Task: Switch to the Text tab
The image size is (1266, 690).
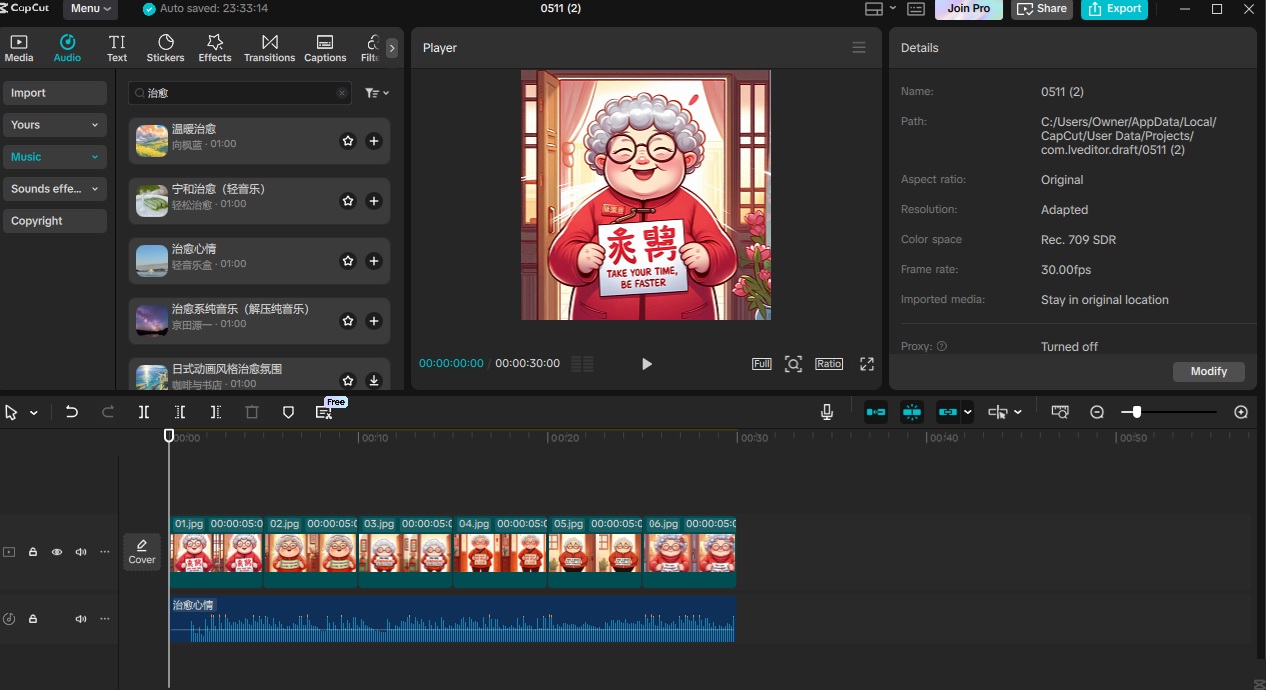Action: point(117,48)
